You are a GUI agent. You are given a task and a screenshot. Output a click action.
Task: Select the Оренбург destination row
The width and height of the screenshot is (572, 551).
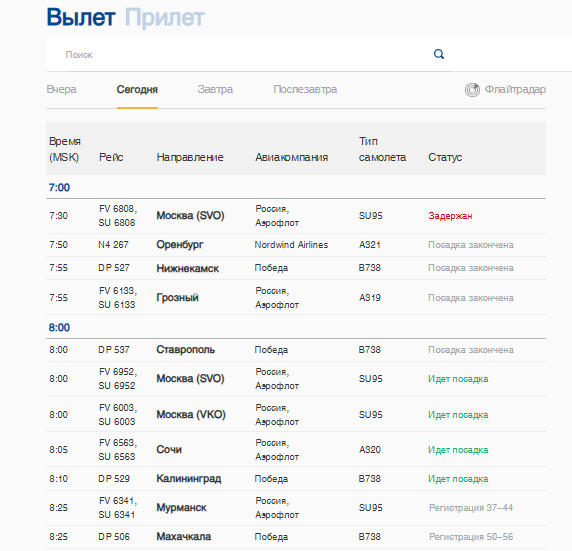[296, 245]
